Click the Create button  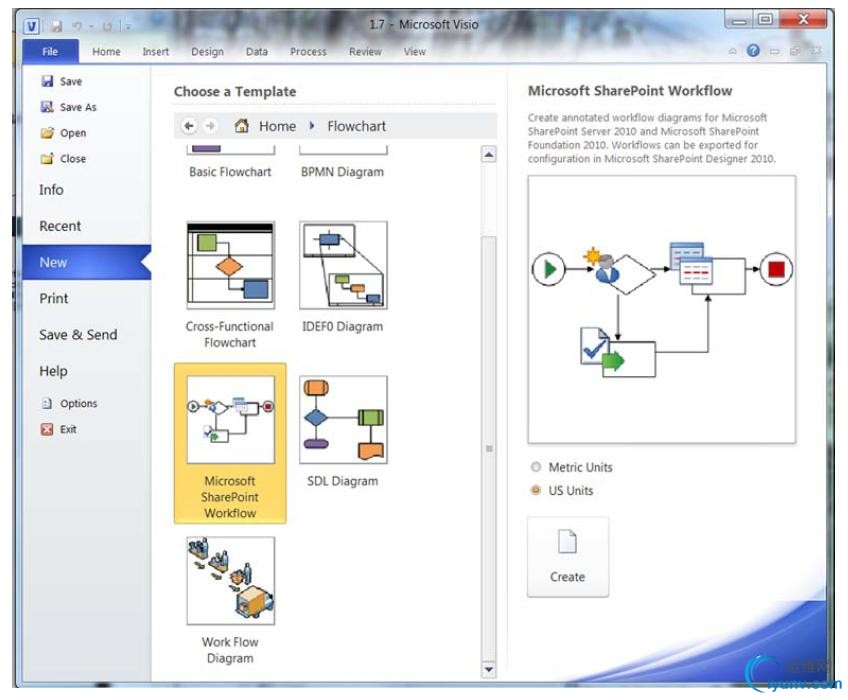568,557
